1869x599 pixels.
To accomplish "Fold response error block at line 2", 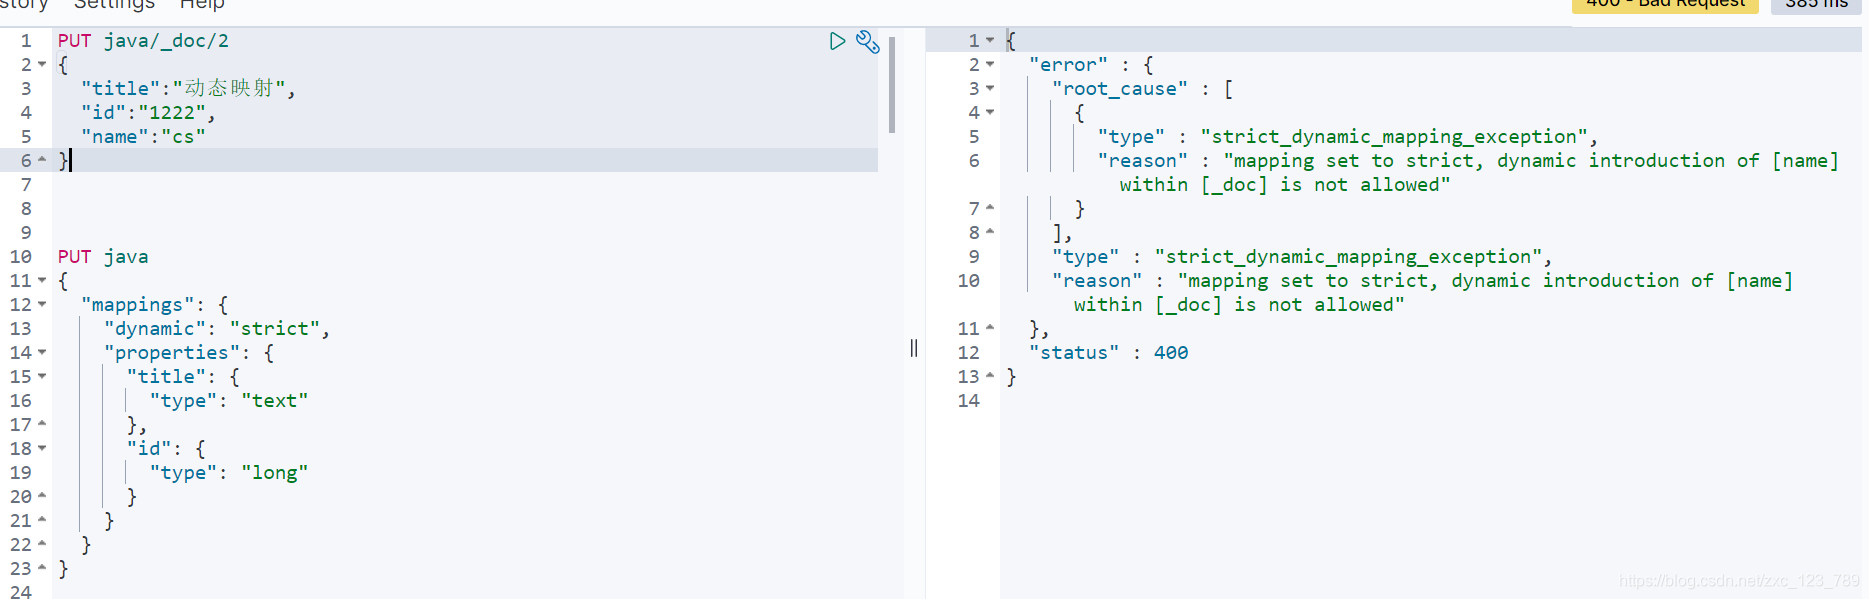I will pyautogui.click(x=990, y=65).
